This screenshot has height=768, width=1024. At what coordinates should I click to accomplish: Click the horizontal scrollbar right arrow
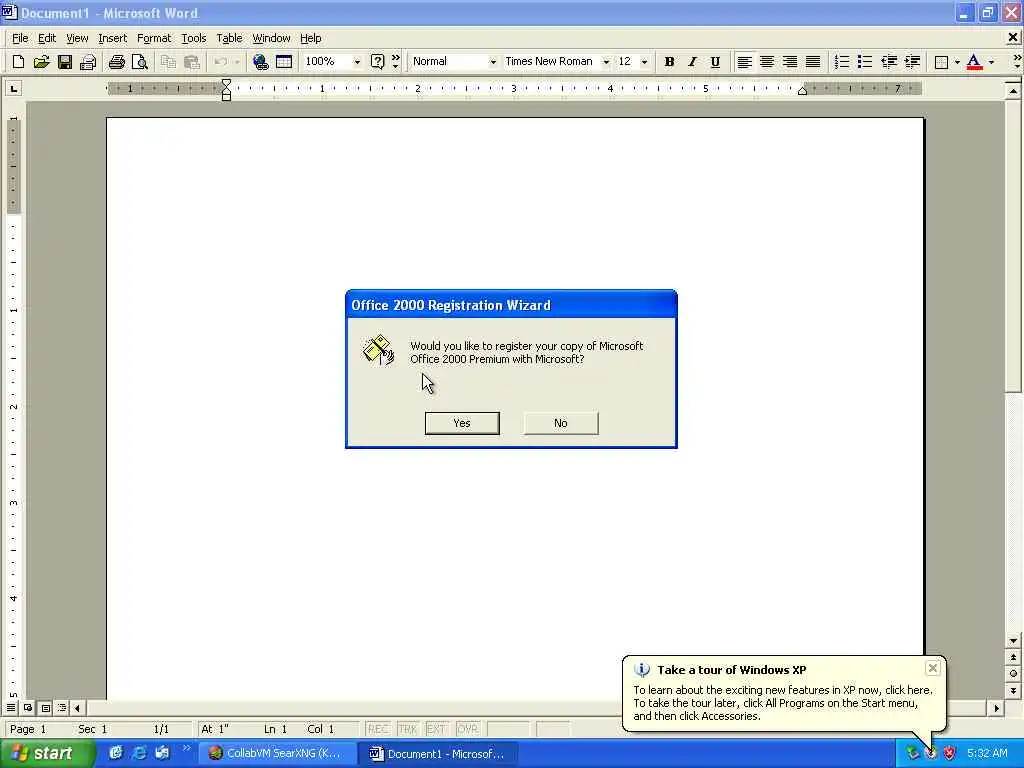point(996,708)
